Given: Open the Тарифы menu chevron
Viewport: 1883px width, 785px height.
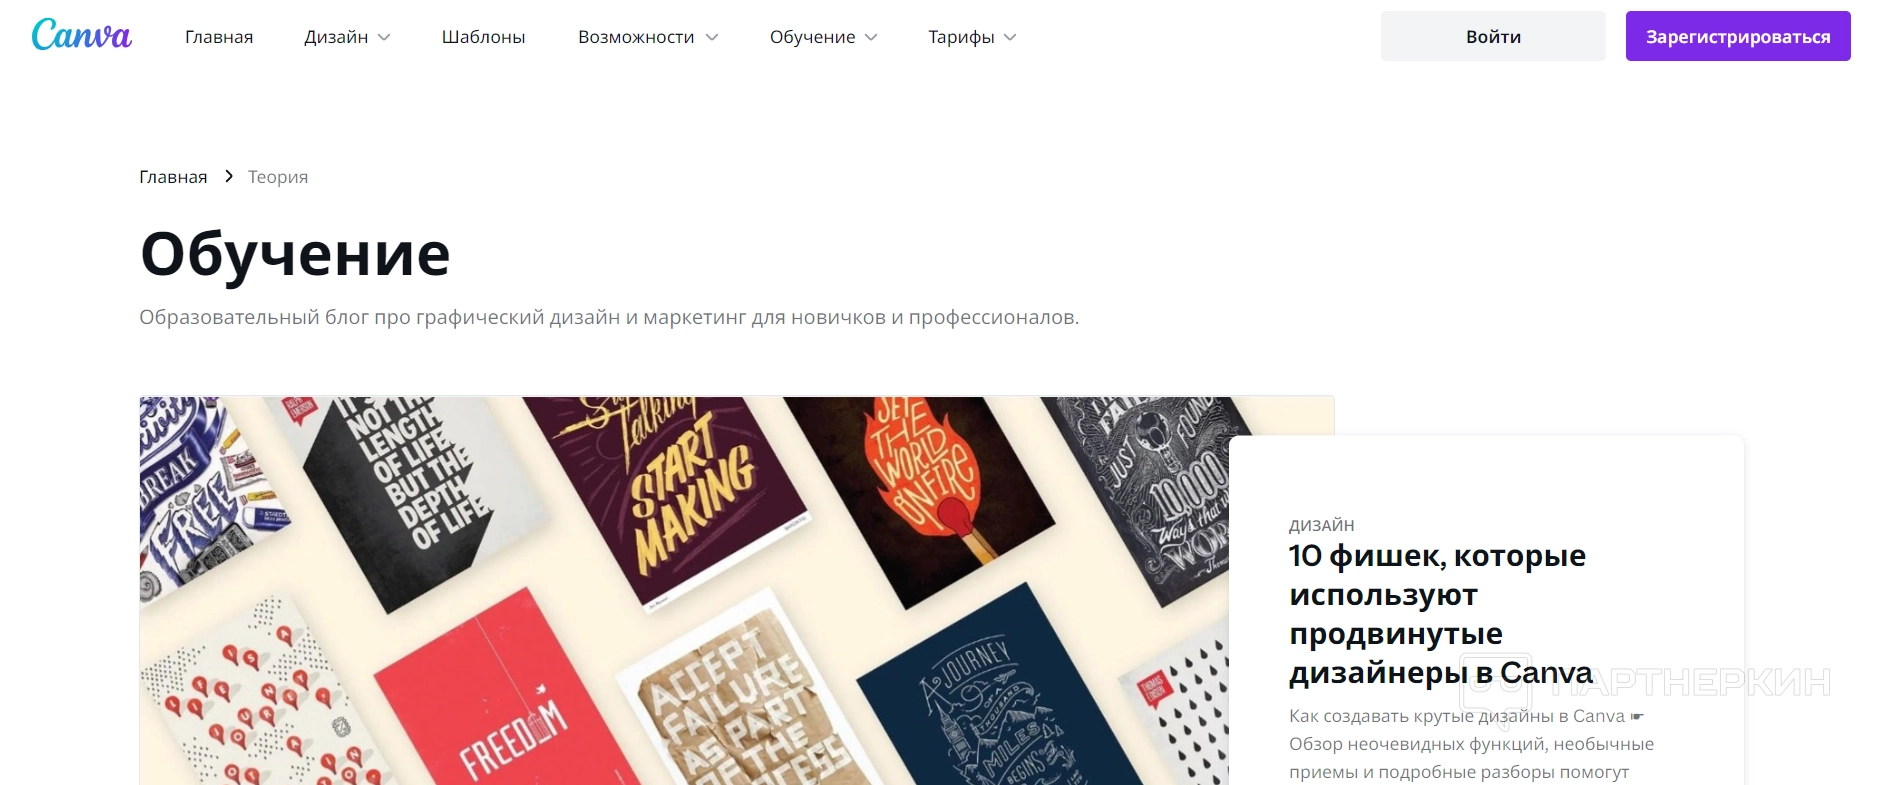Looking at the screenshot, I should (x=1010, y=37).
